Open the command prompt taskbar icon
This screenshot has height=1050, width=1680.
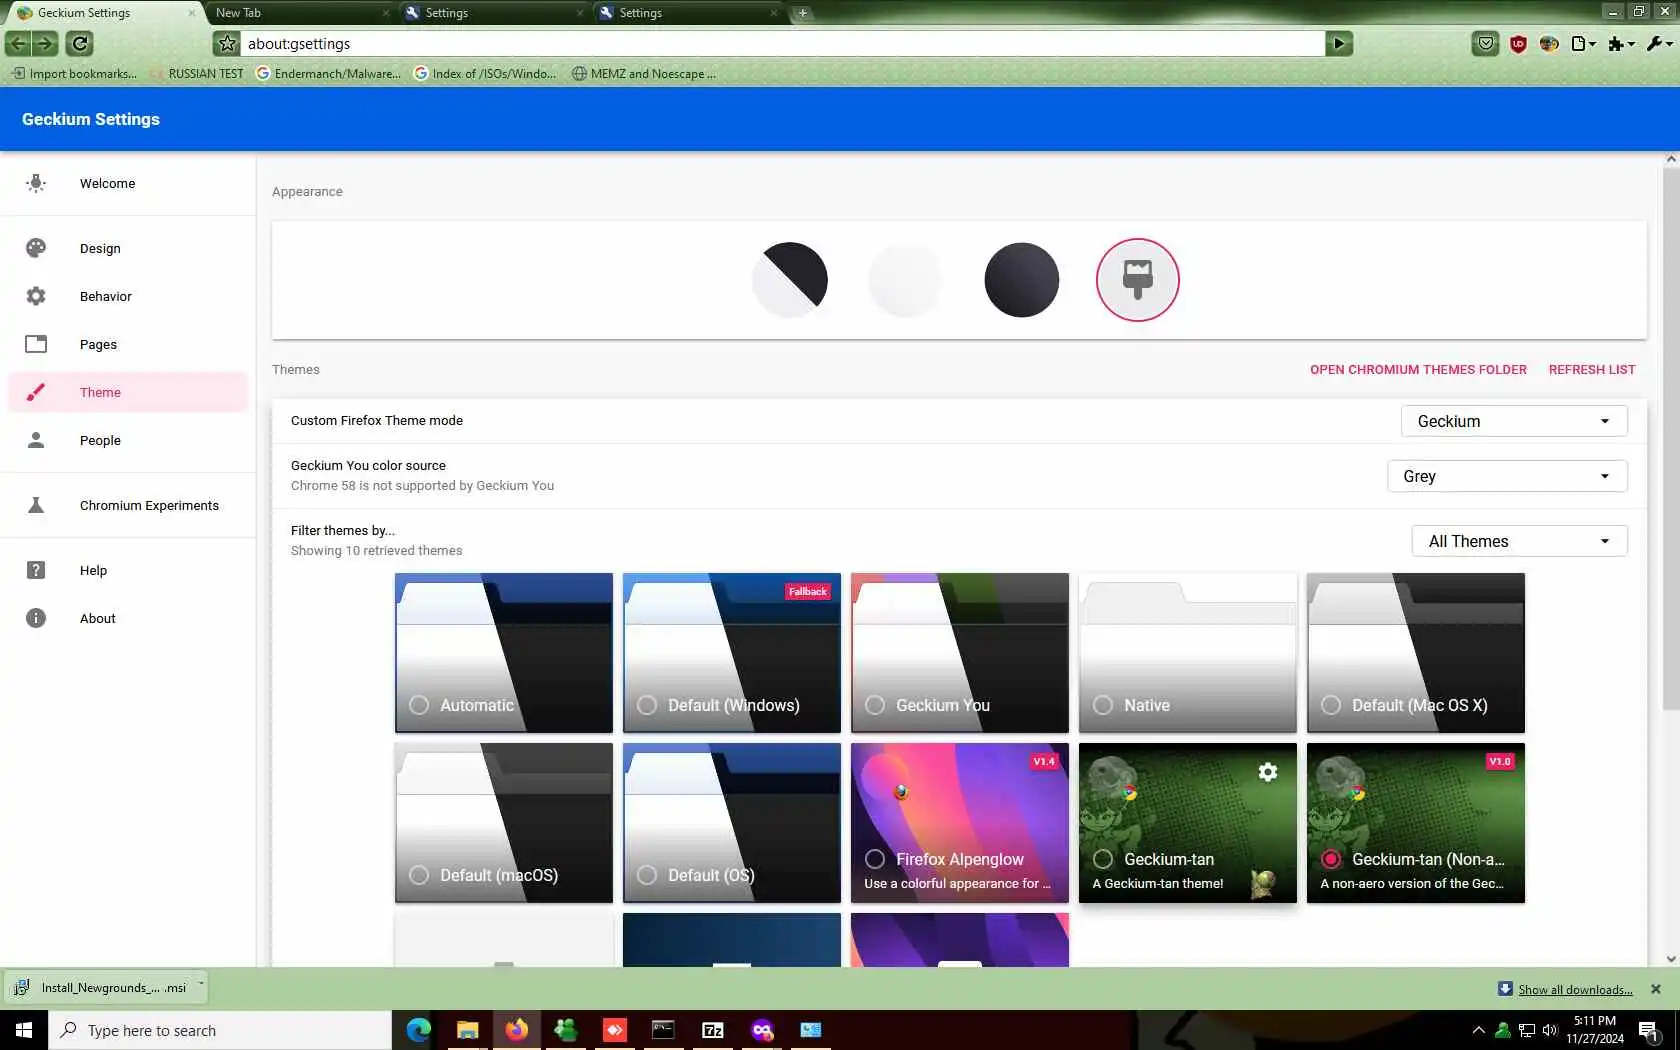663,1030
